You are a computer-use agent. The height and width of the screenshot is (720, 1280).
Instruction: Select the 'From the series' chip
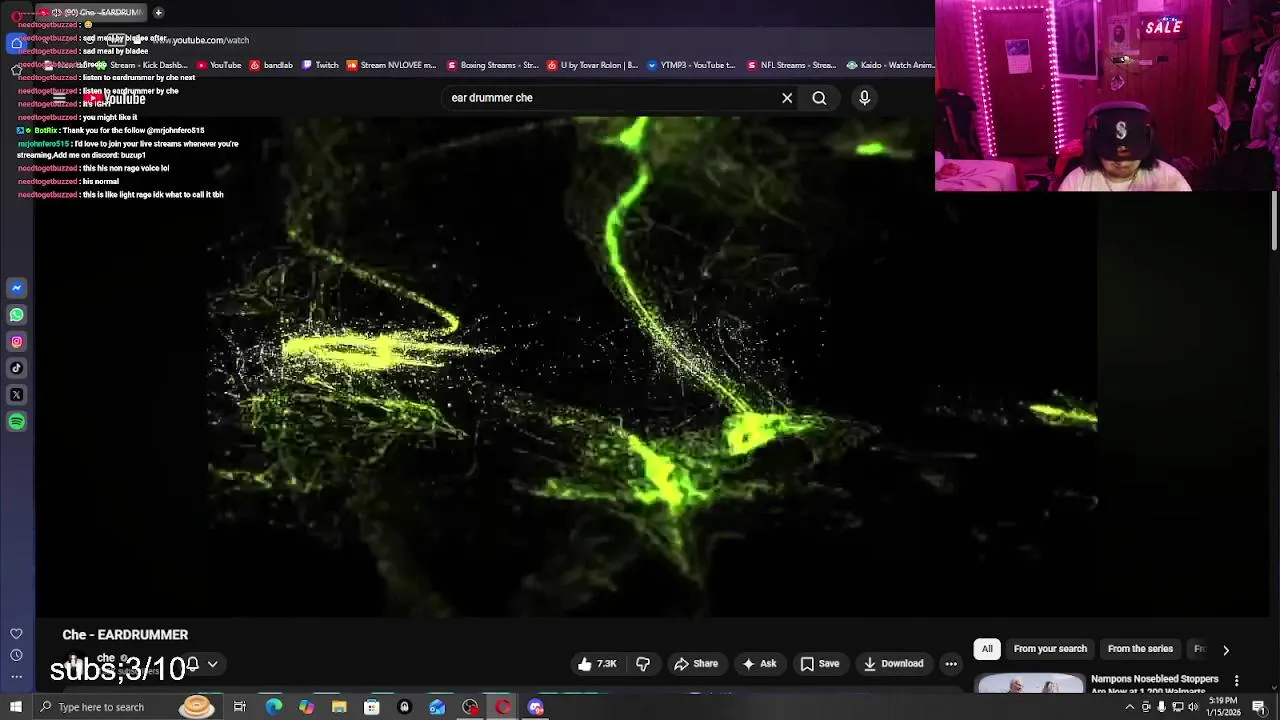coord(1140,649)
